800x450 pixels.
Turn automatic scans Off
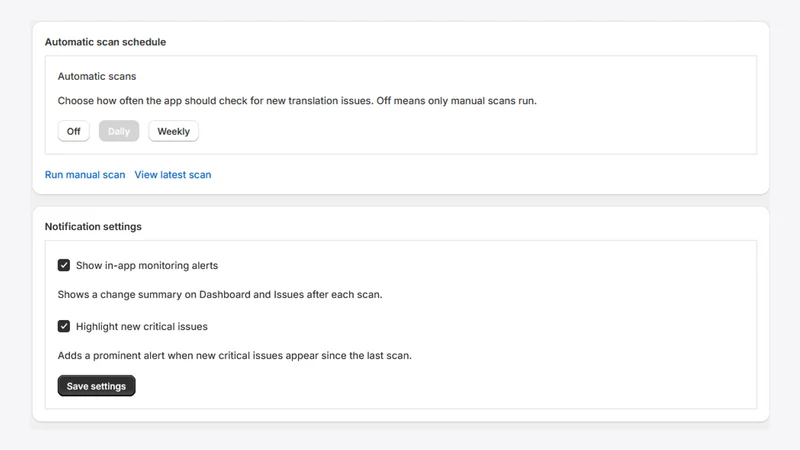(x=73, y=131)
